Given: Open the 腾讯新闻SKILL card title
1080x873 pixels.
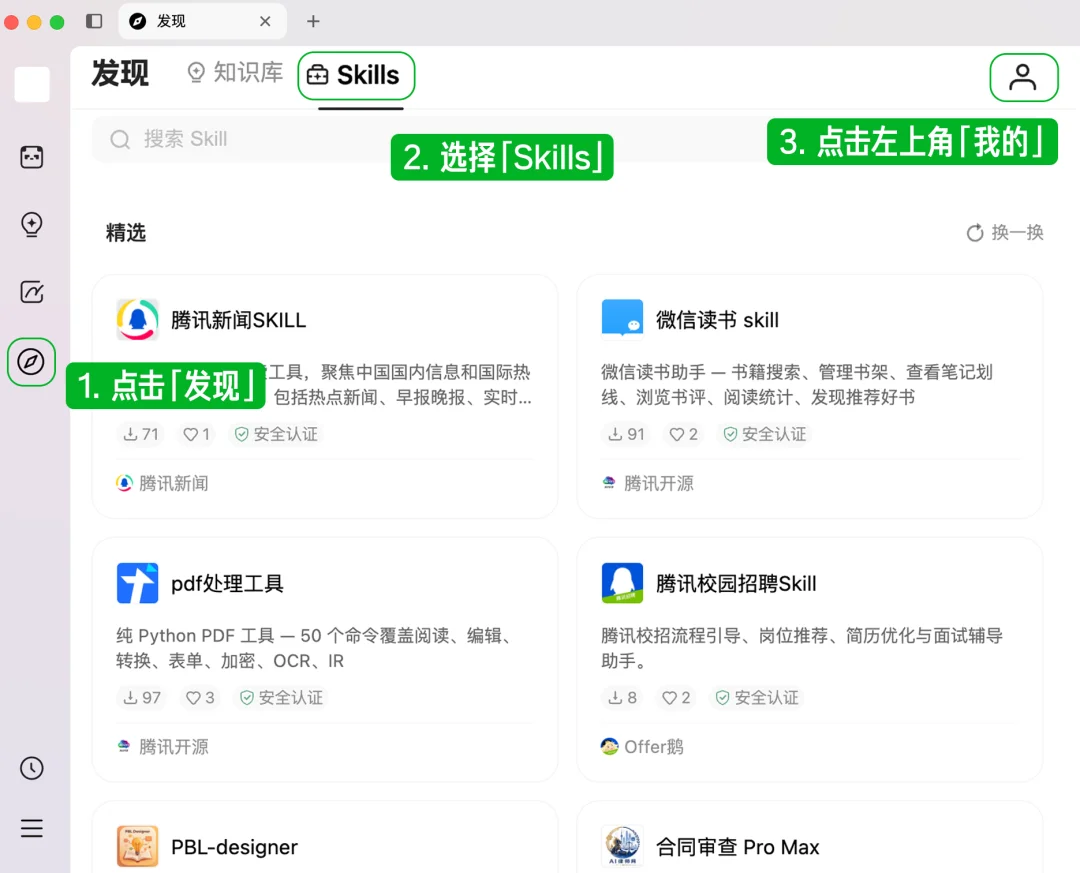Looking at the screenshot, I should [x=238, y=320].
